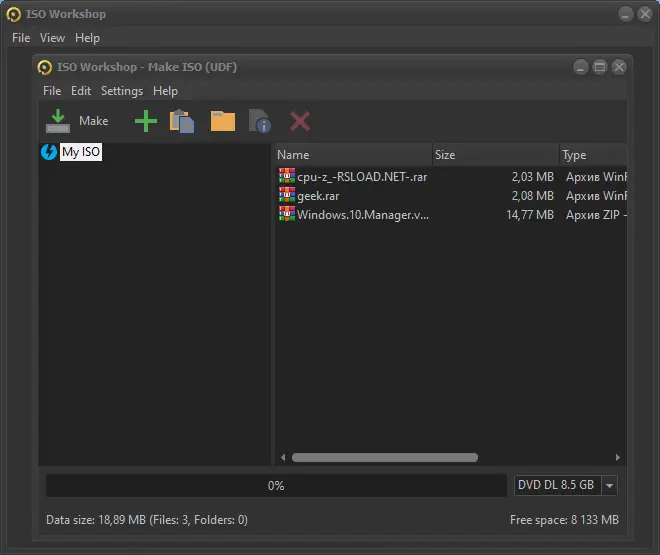
Task: Click the 2,08 MB size cell
Action: coord(532,196)
